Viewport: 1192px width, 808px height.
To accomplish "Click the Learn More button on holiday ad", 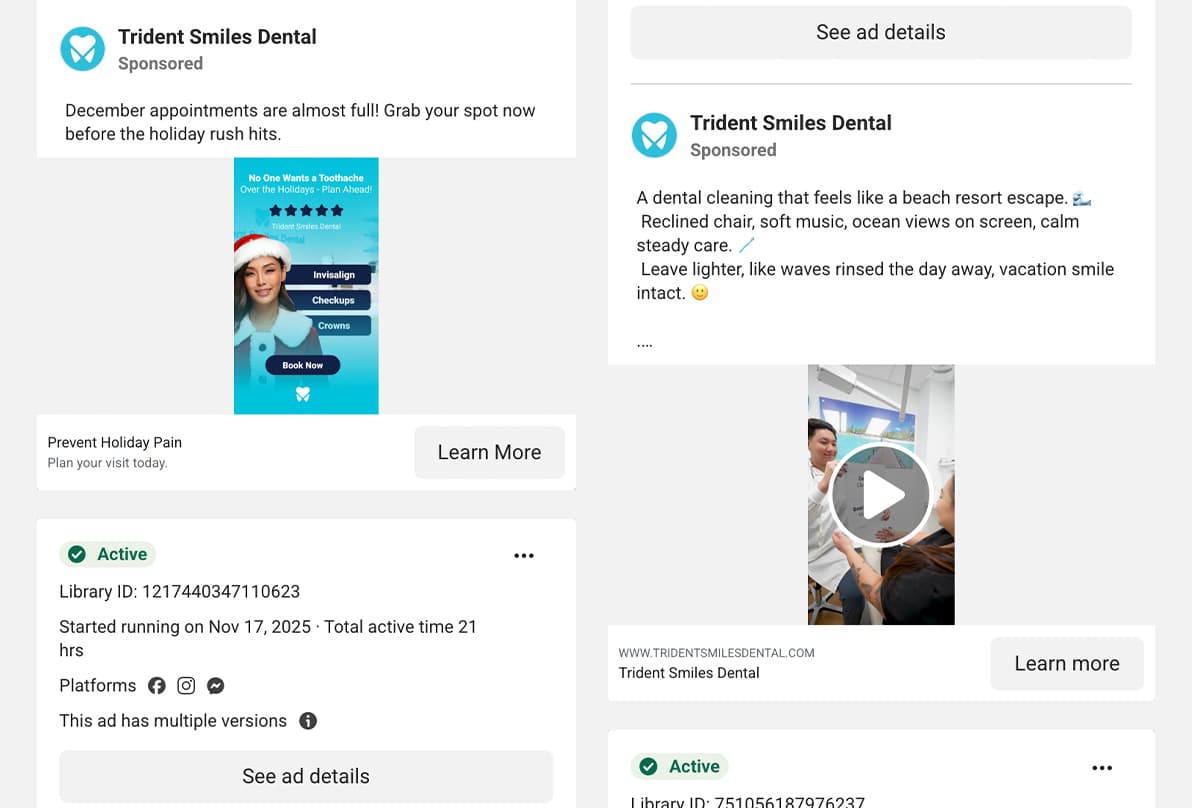I will click(x=490, y=452).
